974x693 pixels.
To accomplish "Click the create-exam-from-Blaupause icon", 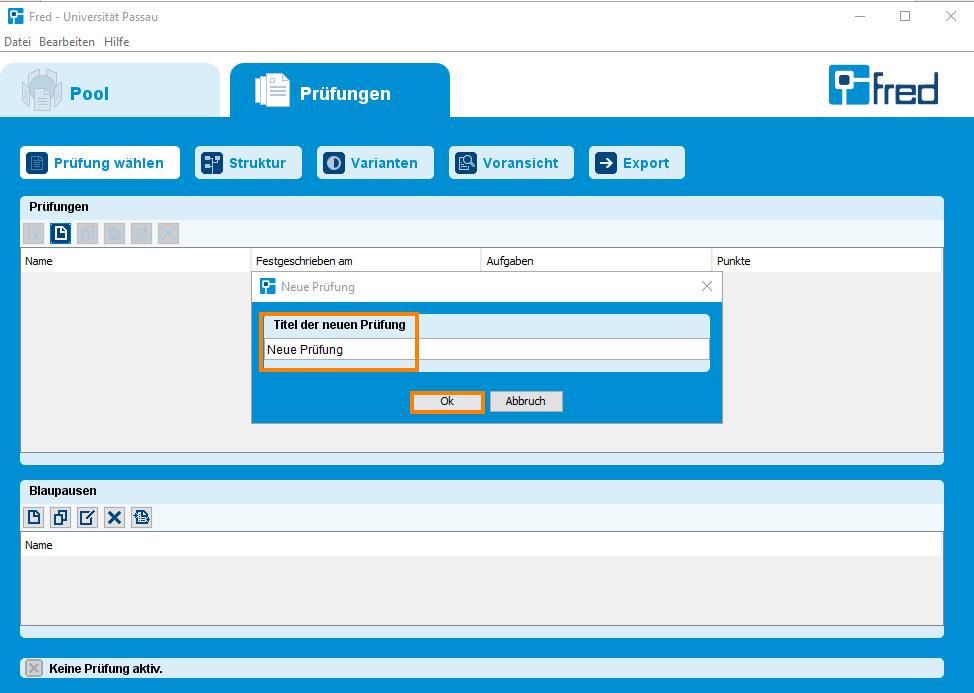I will (x=141, y=517).
